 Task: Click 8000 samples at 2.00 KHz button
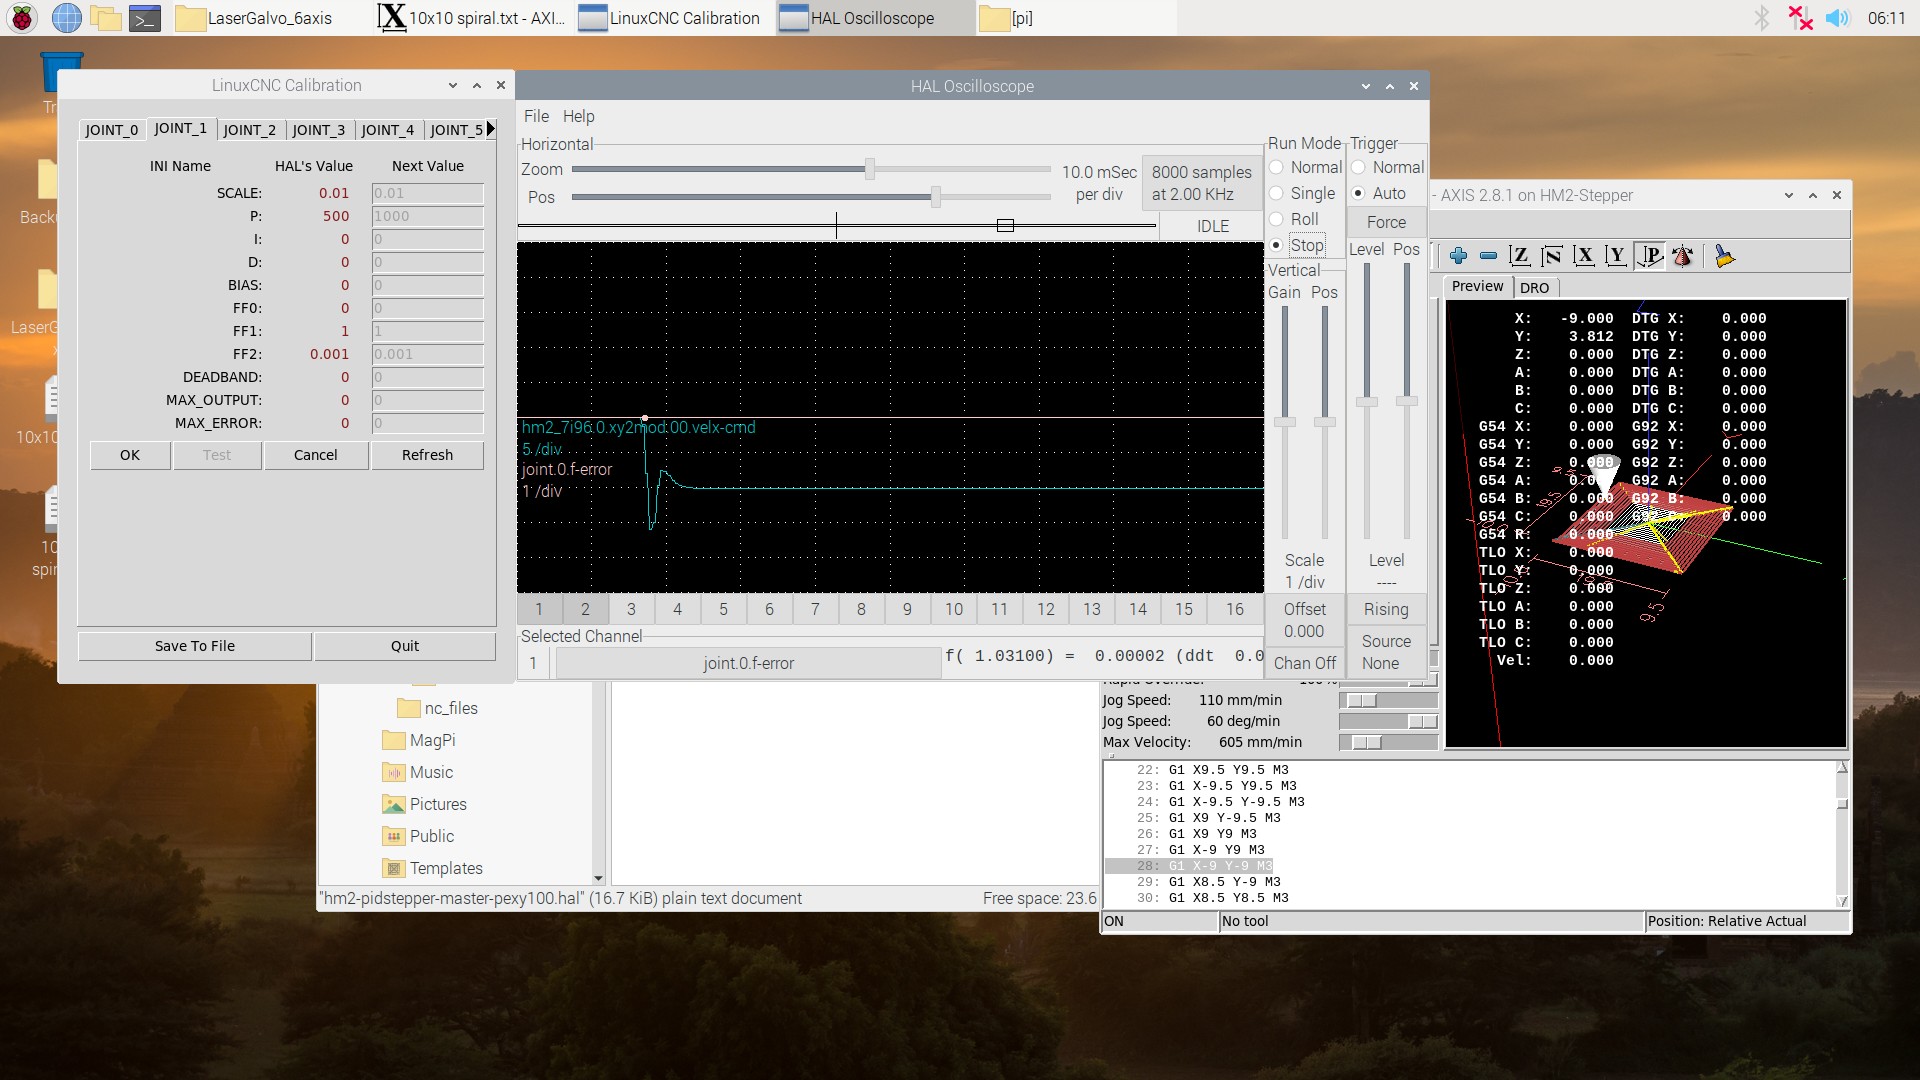[x=1201, y=183]
